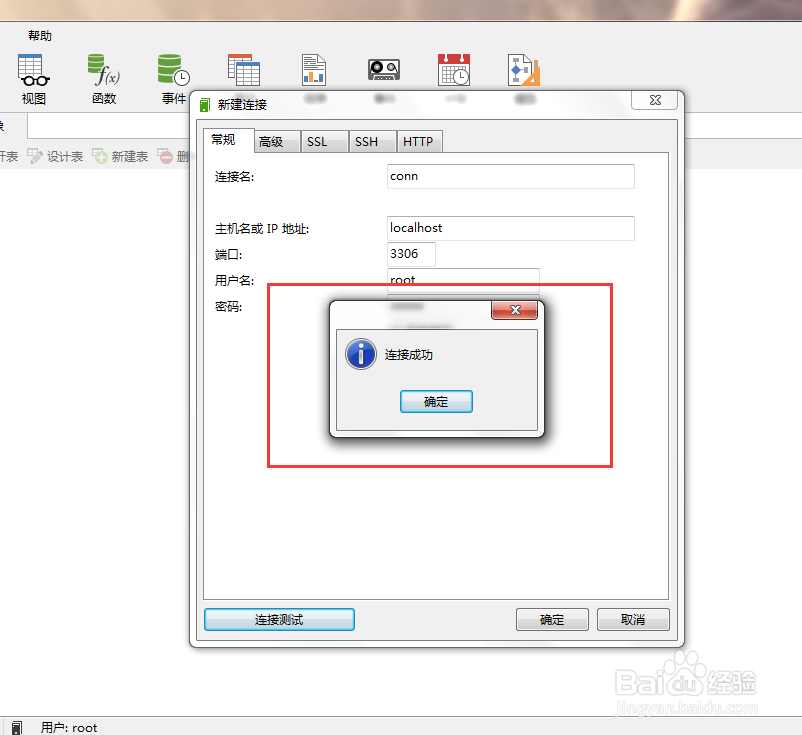Screen dimensions: 802x735
Task: Click inside the 连接名 field showing conn
Action: pos(510,176)
